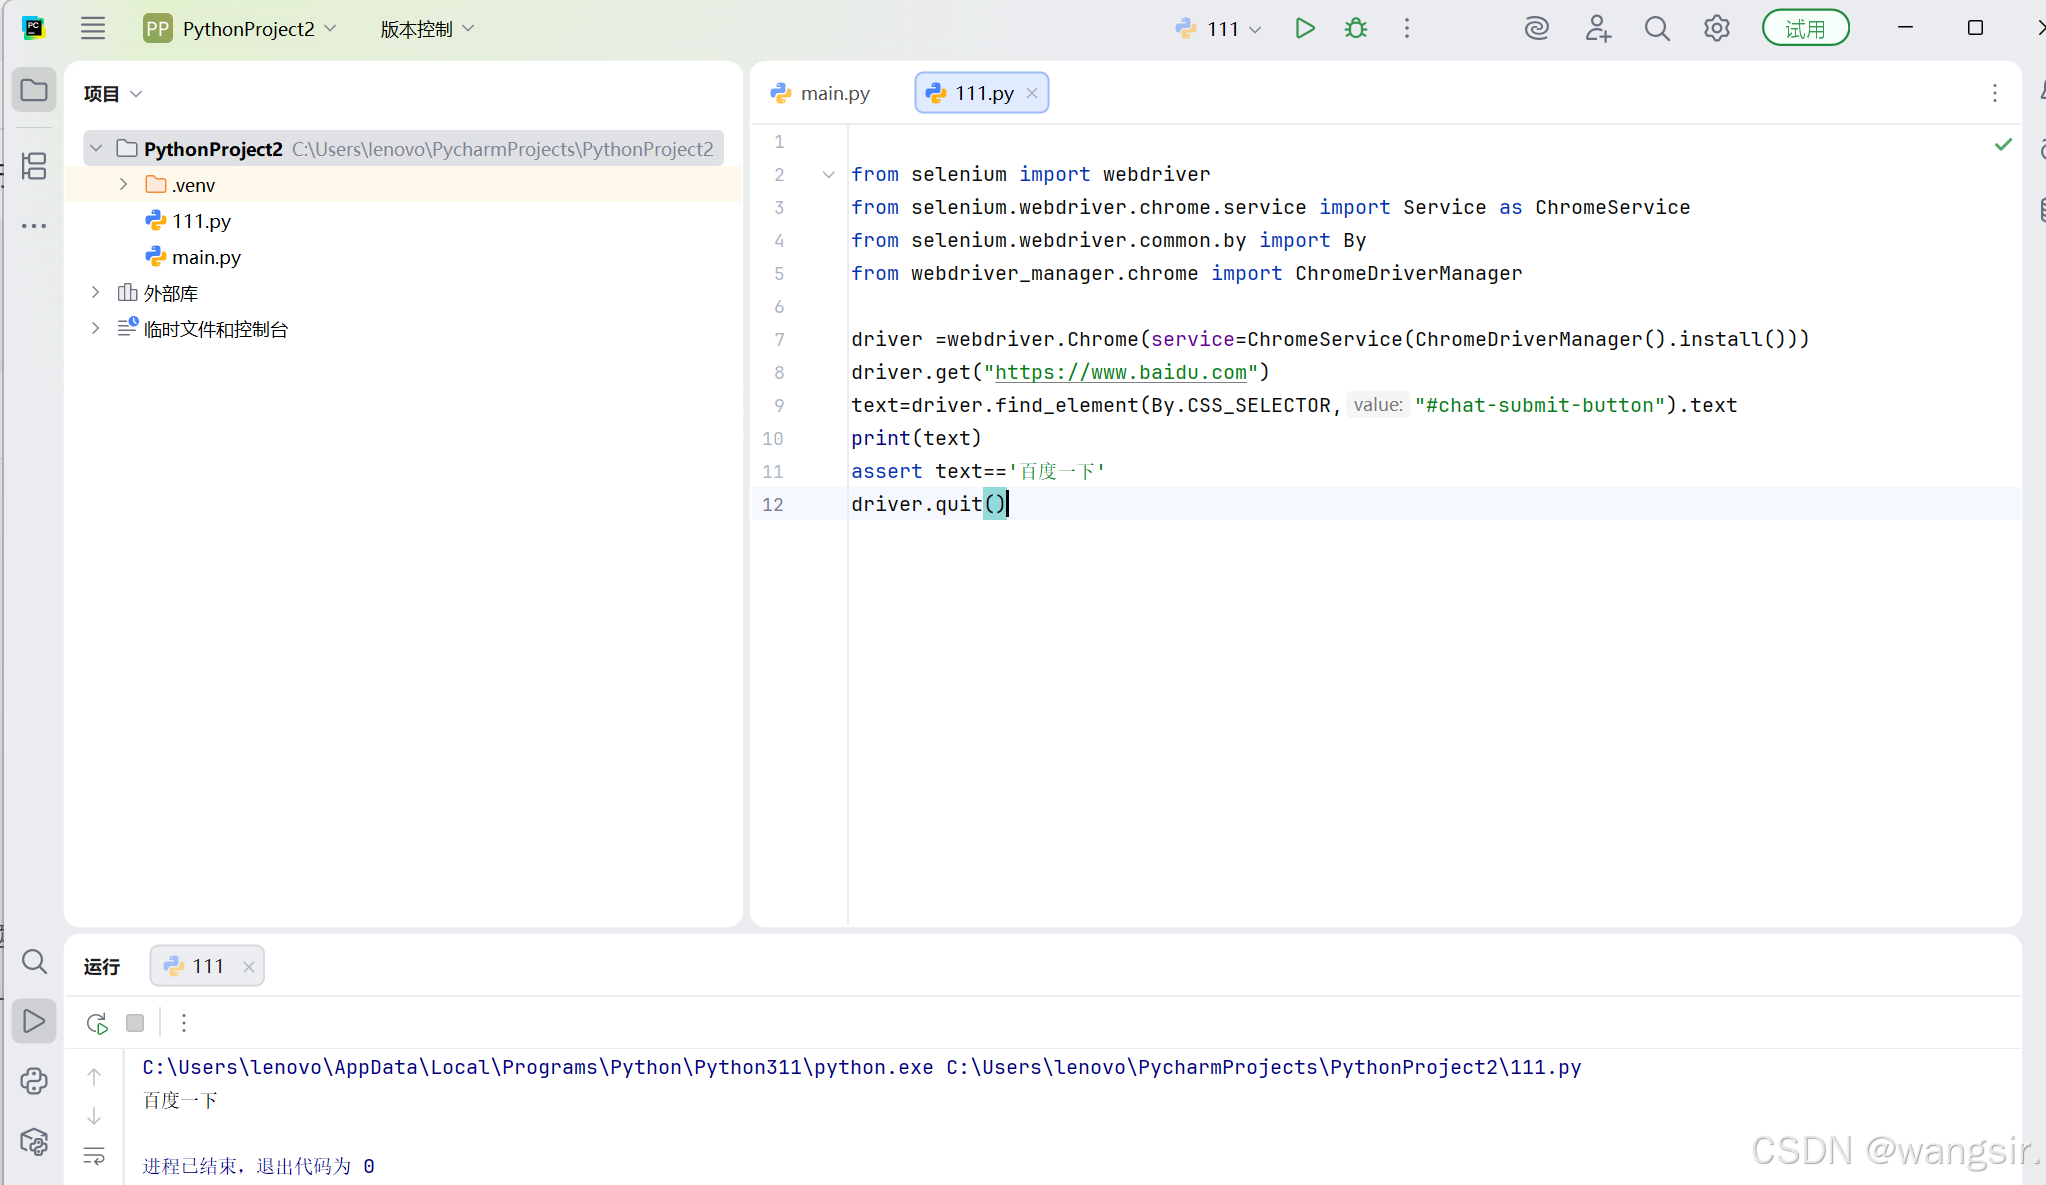Toggle the Project tool window folder icon
The width and height of the screenshot is (2046, 1185).
tap(34, 90)
